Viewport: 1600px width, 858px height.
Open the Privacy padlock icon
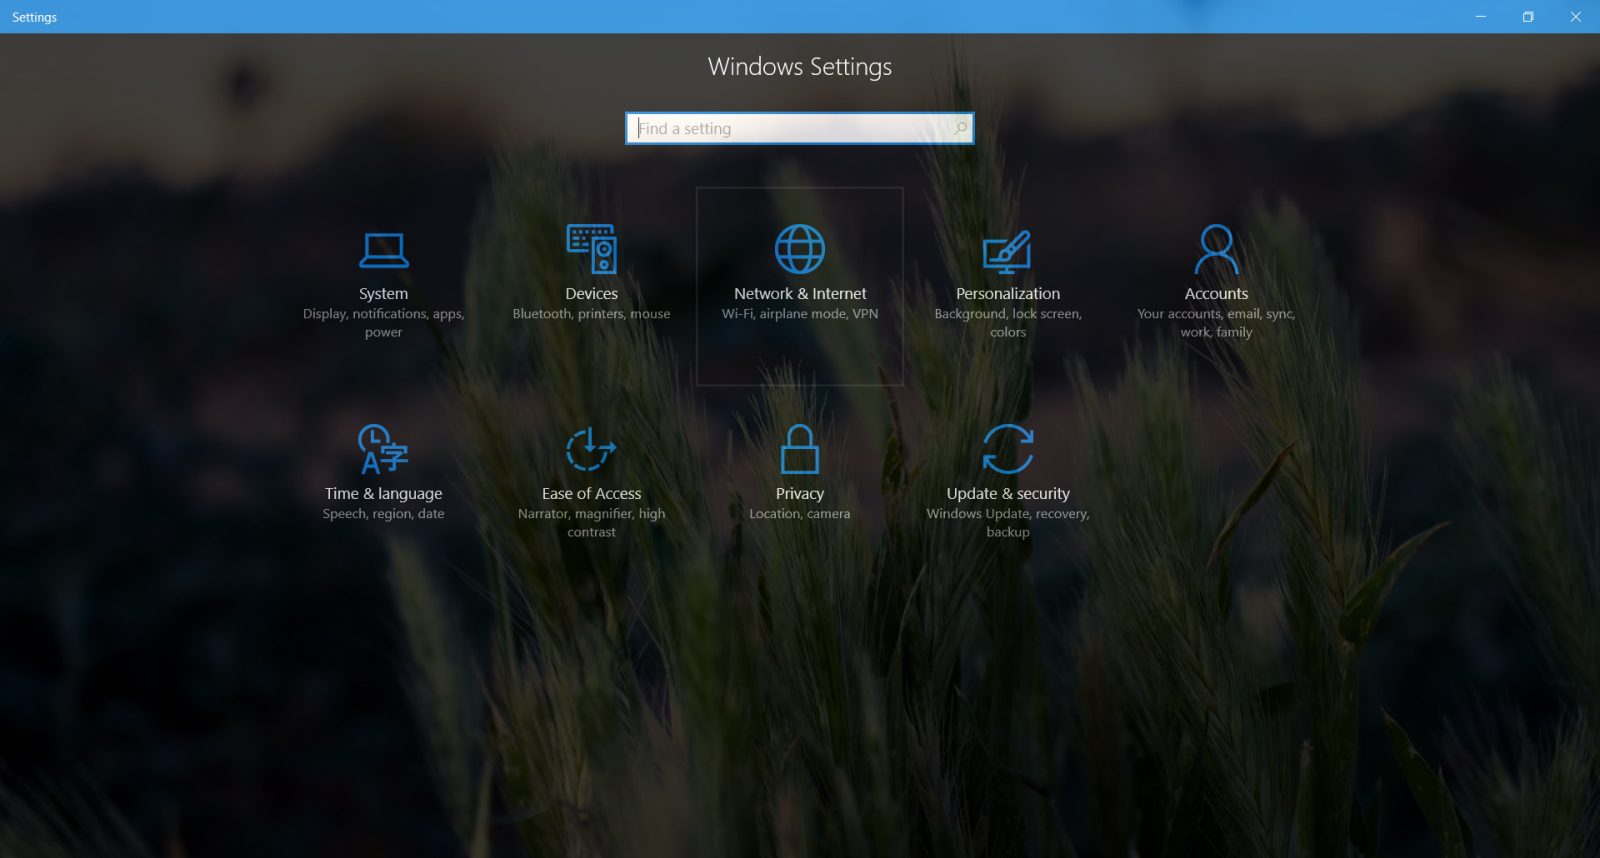pyautogui.click(x=800, y=449)
